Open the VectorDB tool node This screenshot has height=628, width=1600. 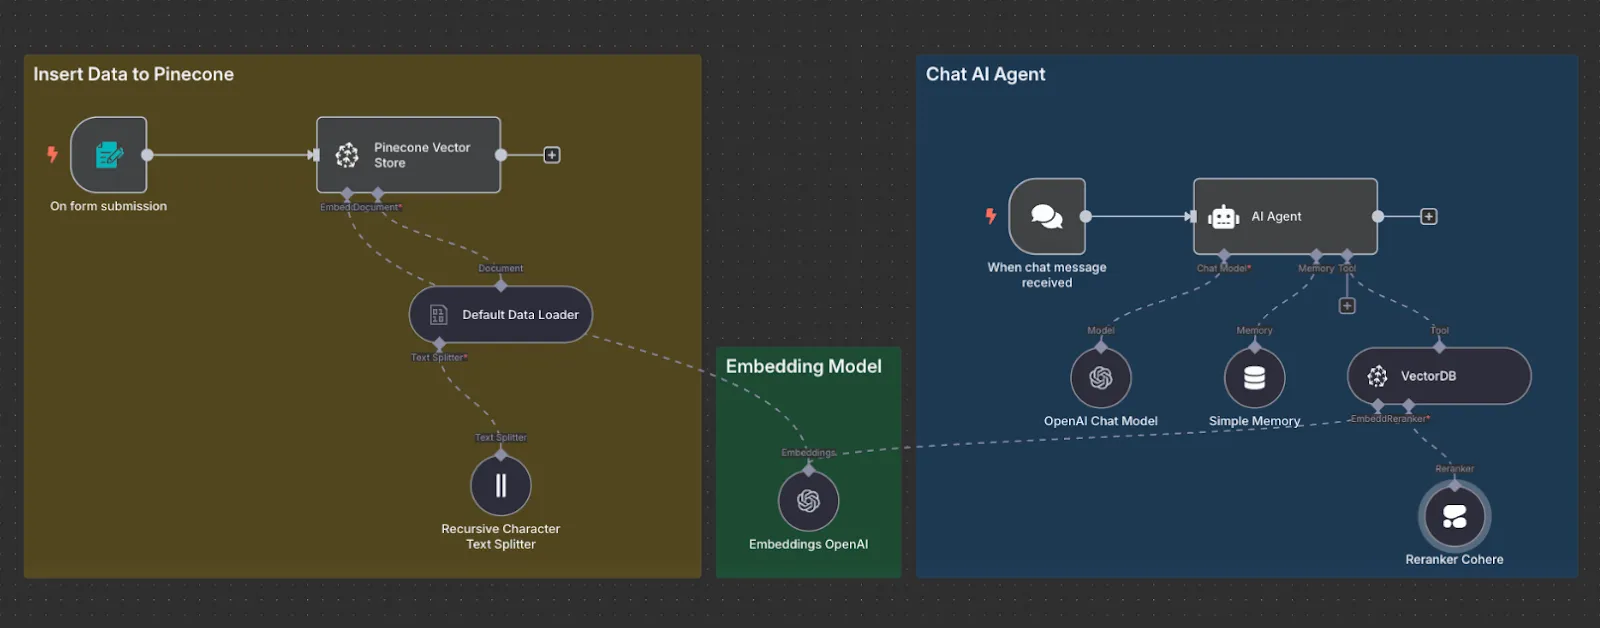coord(1439,376)
